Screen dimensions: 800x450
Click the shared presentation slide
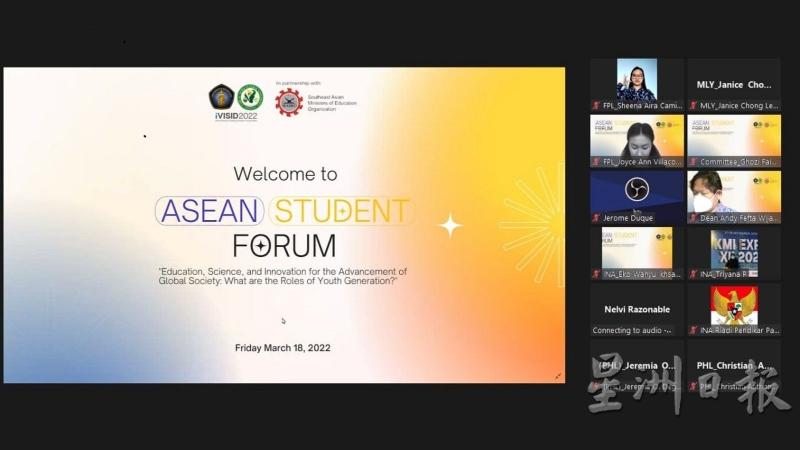284,225
